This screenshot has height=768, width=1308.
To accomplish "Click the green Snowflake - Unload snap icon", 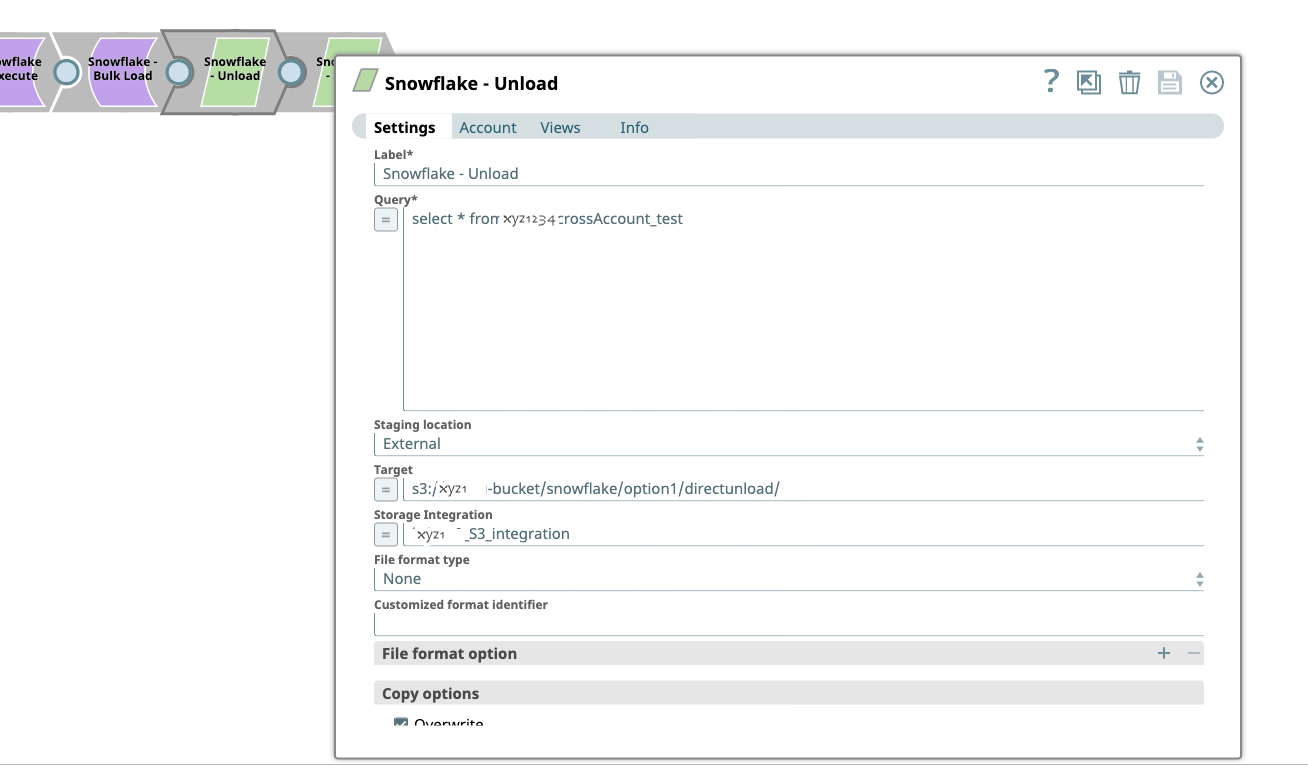I will 235,70.
